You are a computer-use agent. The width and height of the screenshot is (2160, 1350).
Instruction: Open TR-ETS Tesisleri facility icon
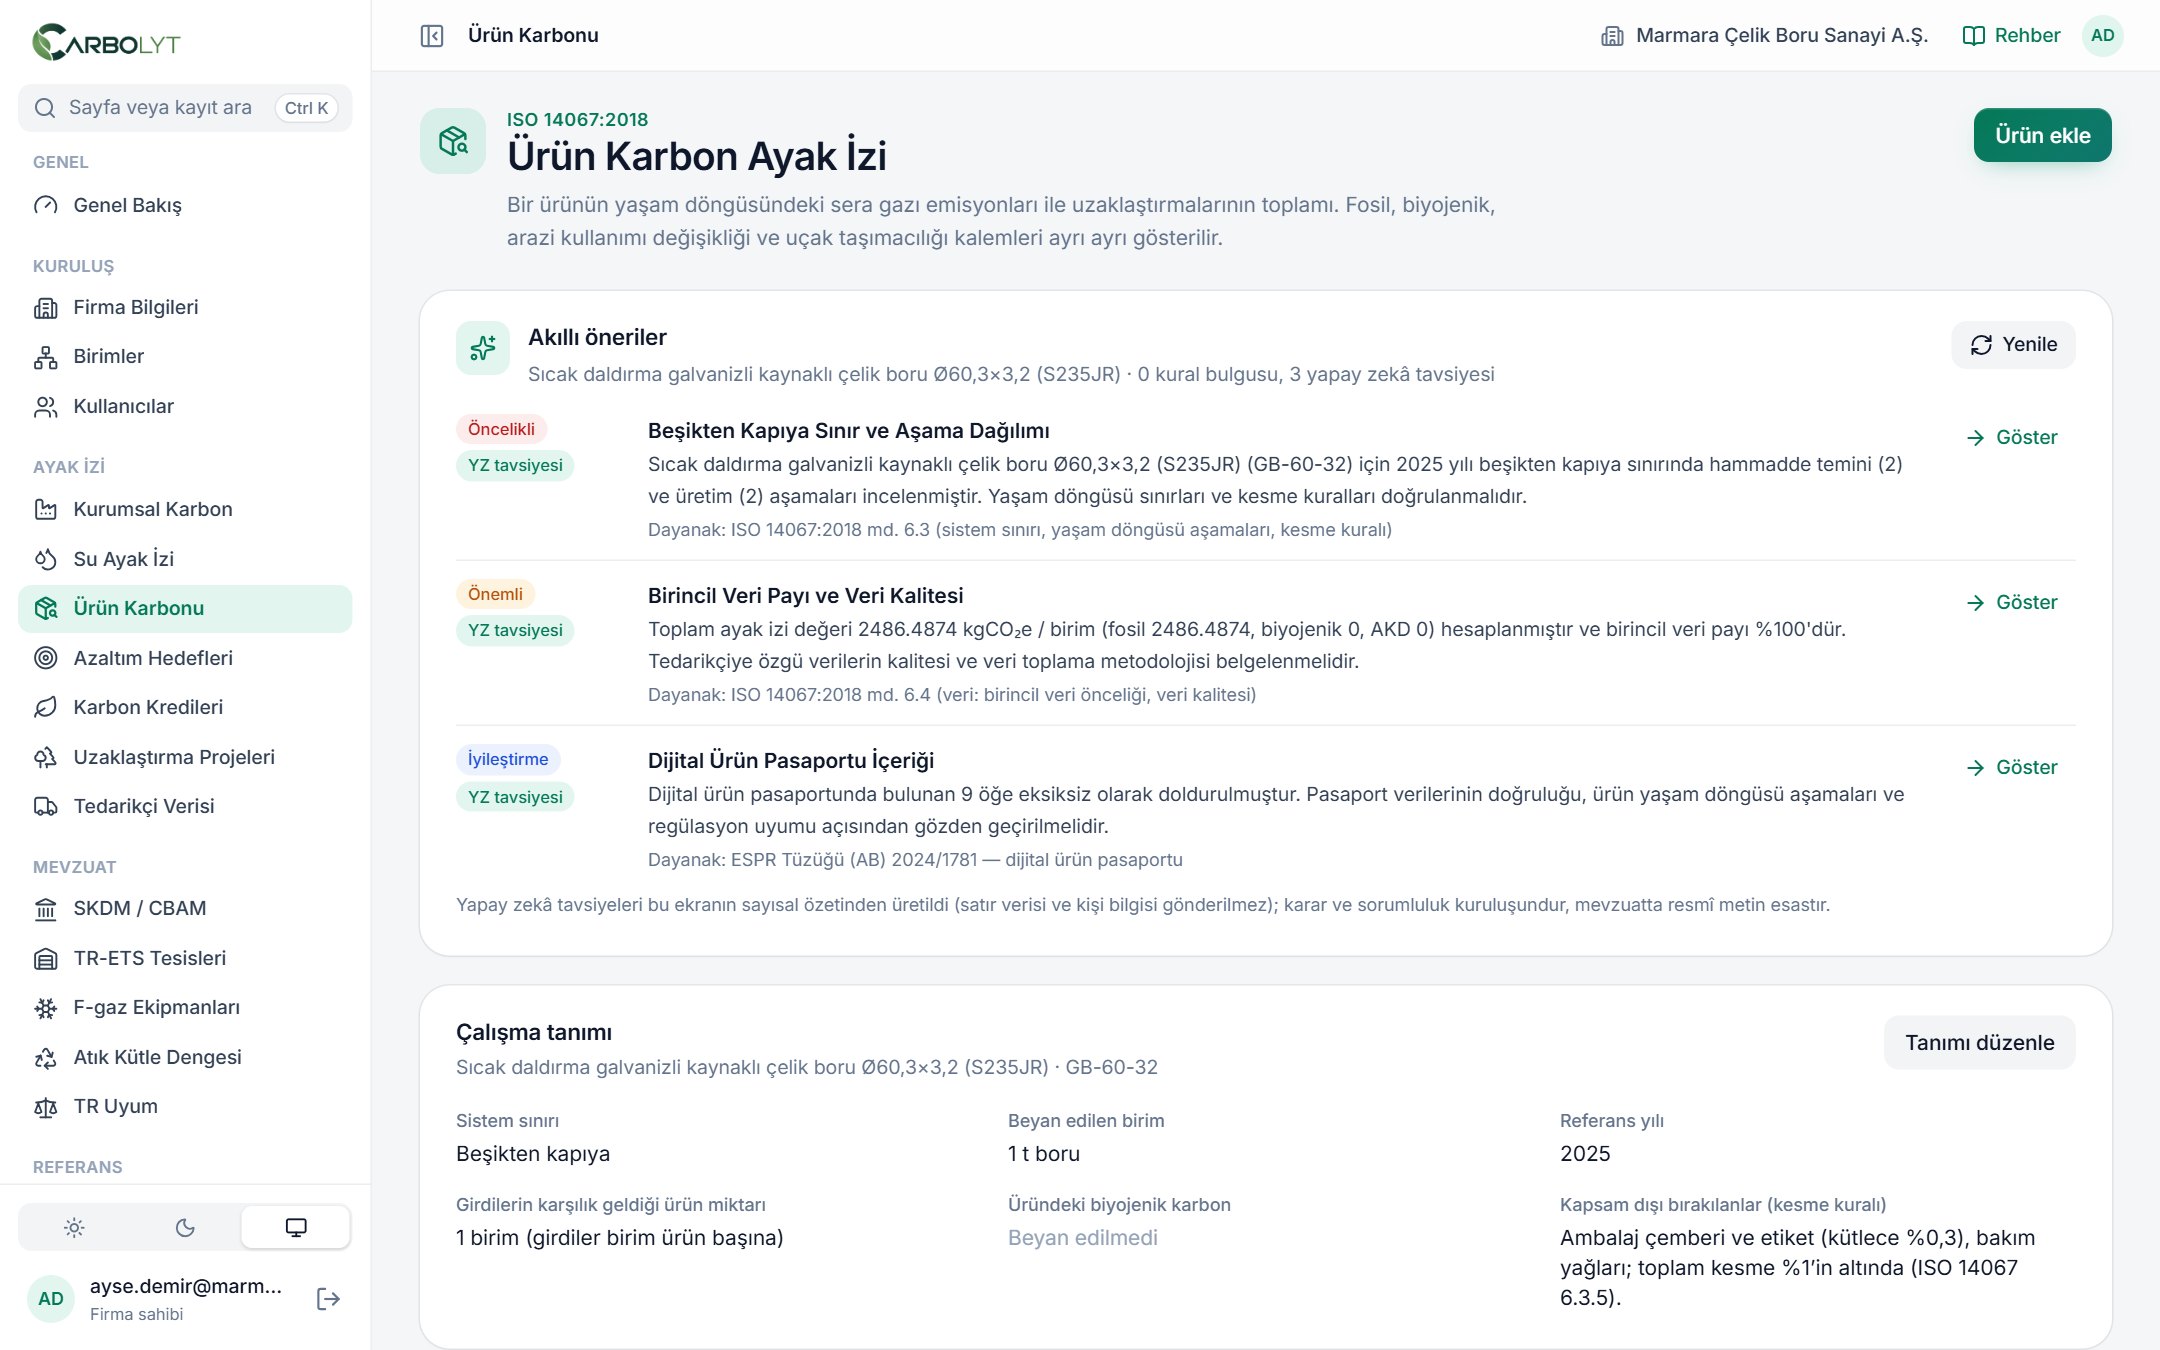pos(46,959)
